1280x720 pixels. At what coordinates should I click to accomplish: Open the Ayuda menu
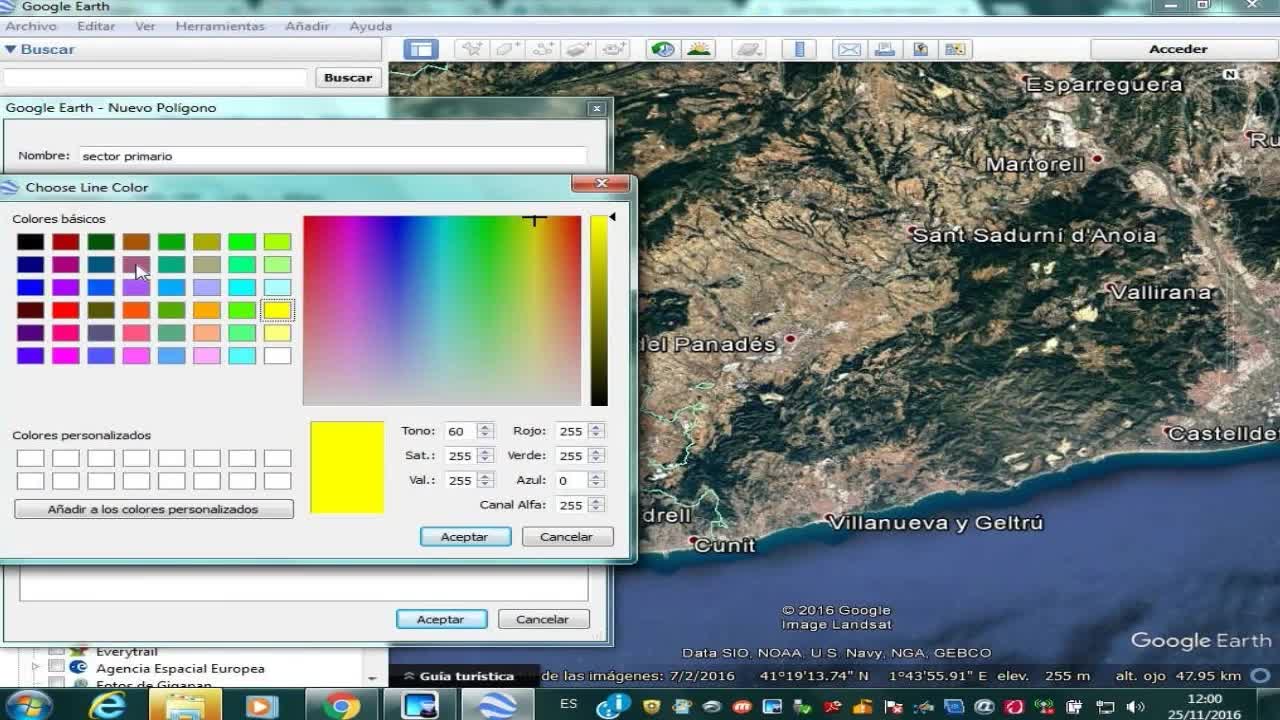click(370, 26)
